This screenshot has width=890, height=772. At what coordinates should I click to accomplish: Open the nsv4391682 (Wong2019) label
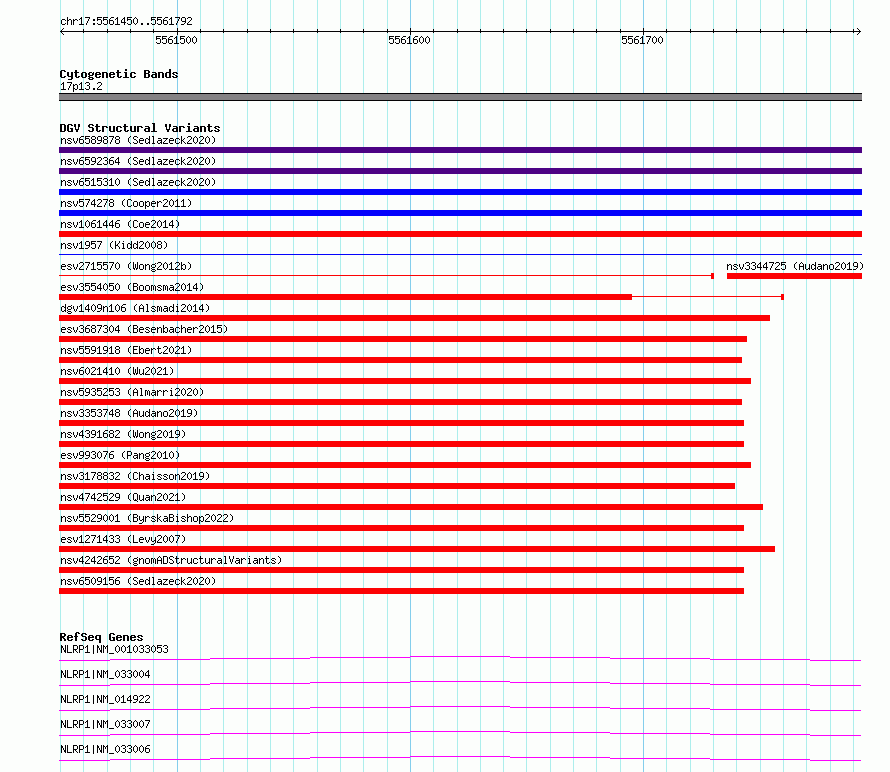tap(123, 434)
